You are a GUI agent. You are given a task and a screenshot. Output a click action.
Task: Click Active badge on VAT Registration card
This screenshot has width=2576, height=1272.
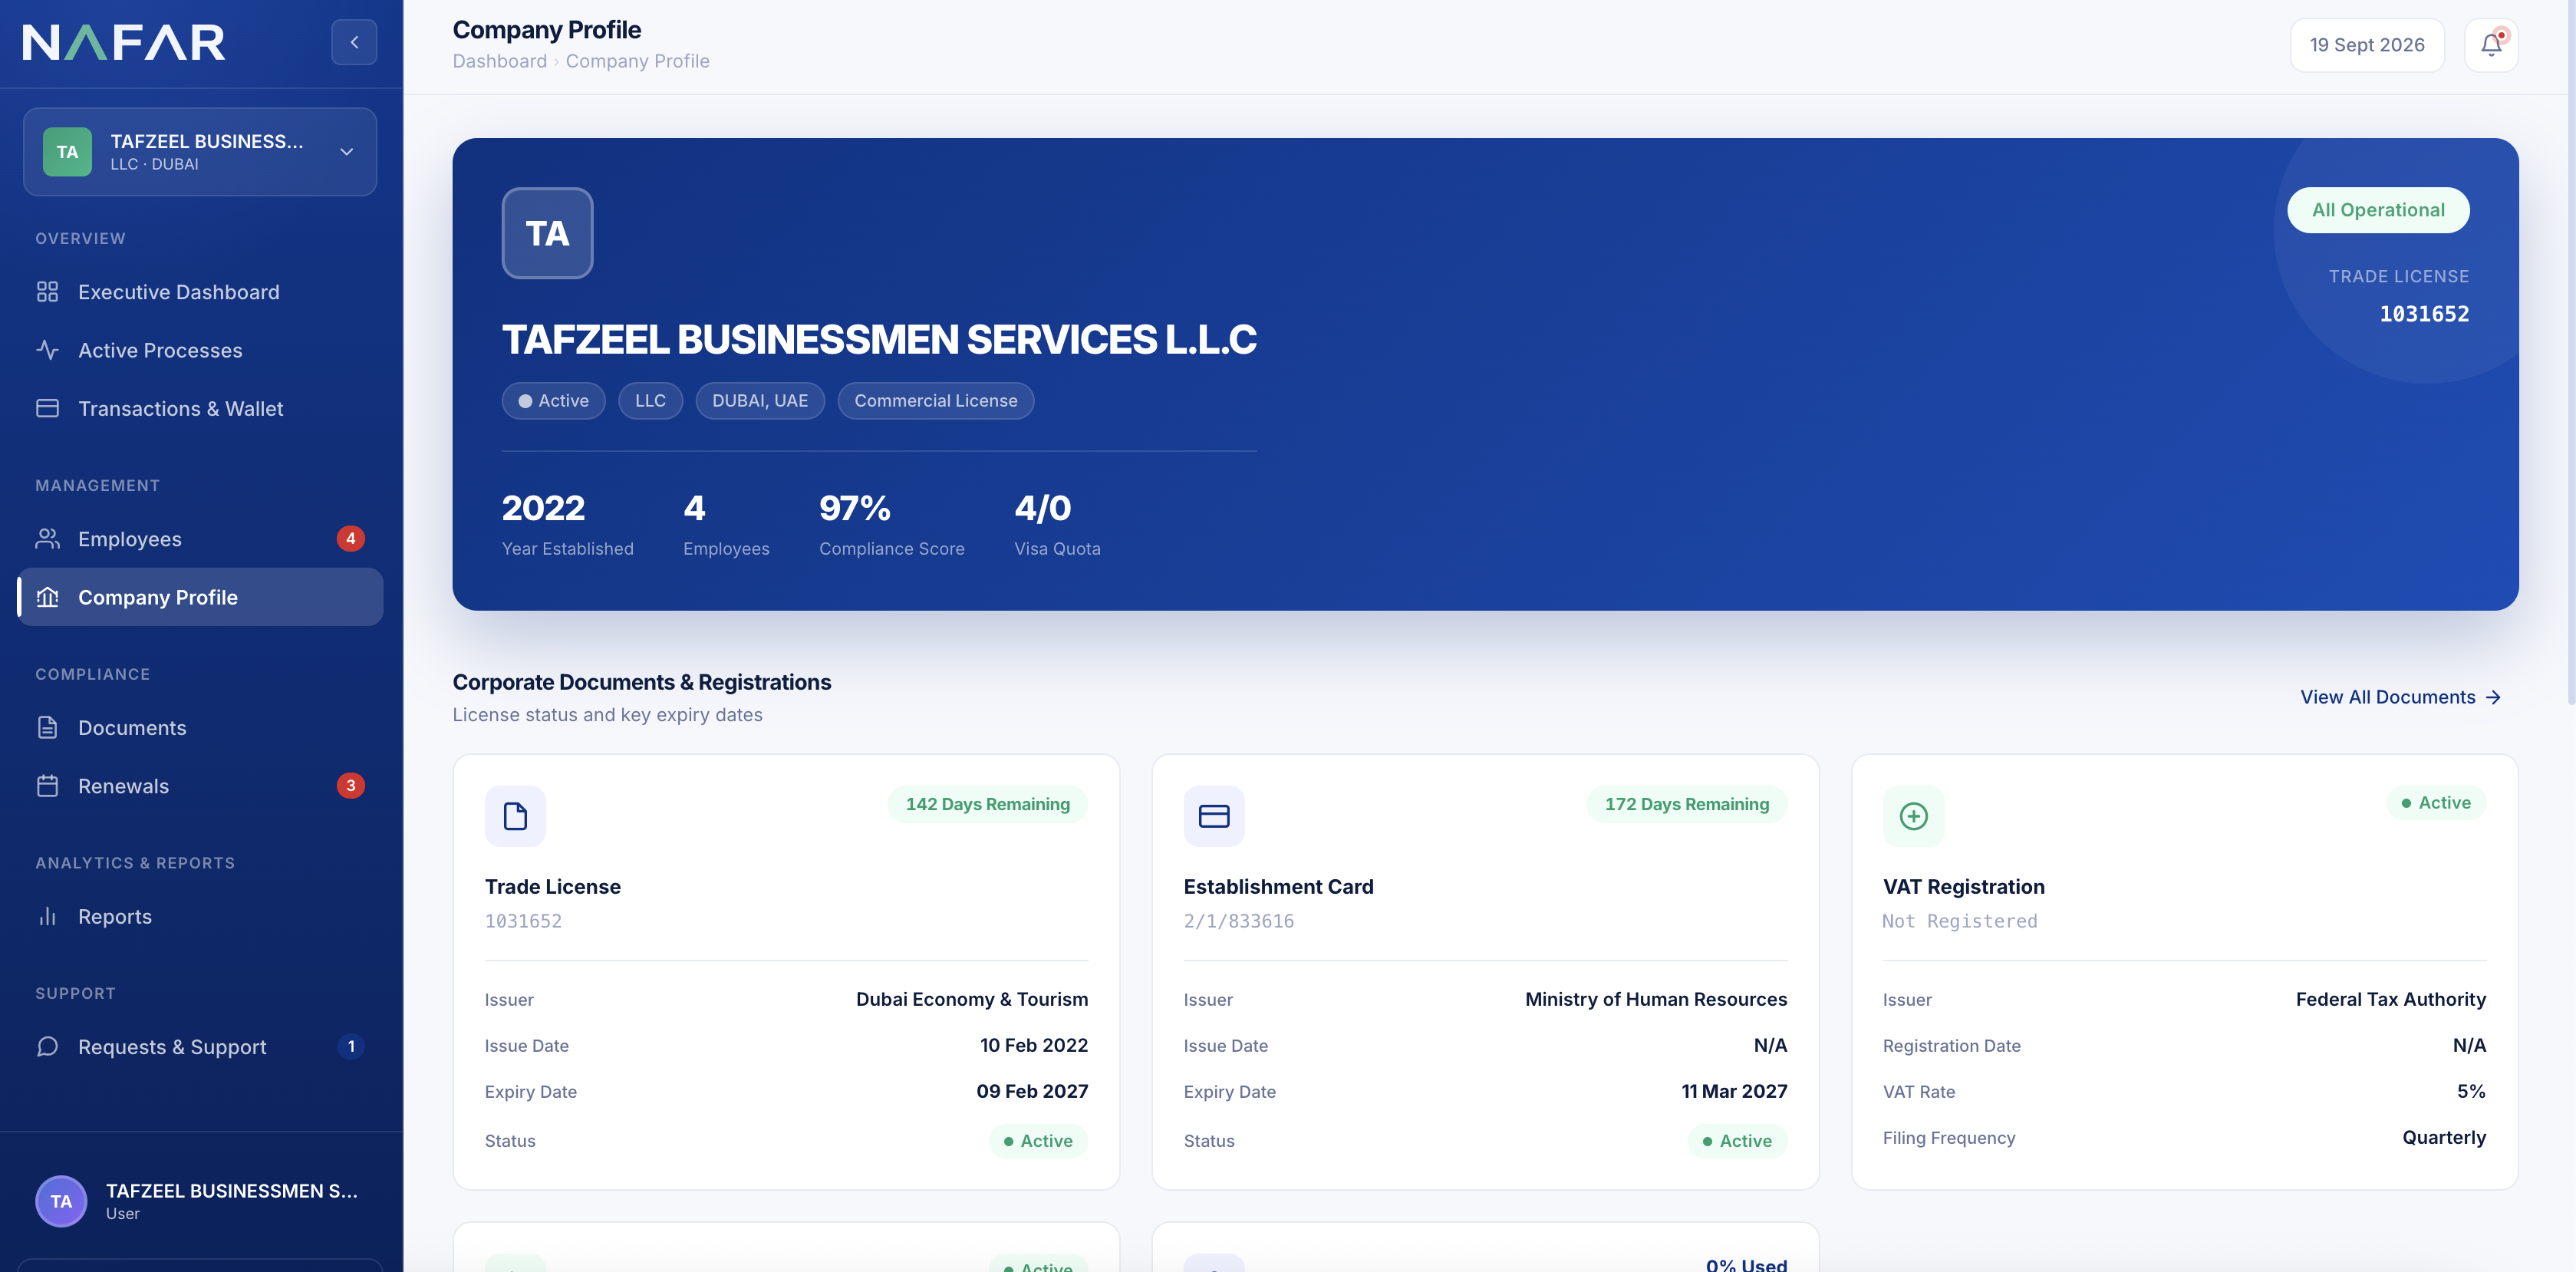coord(2436,803)
